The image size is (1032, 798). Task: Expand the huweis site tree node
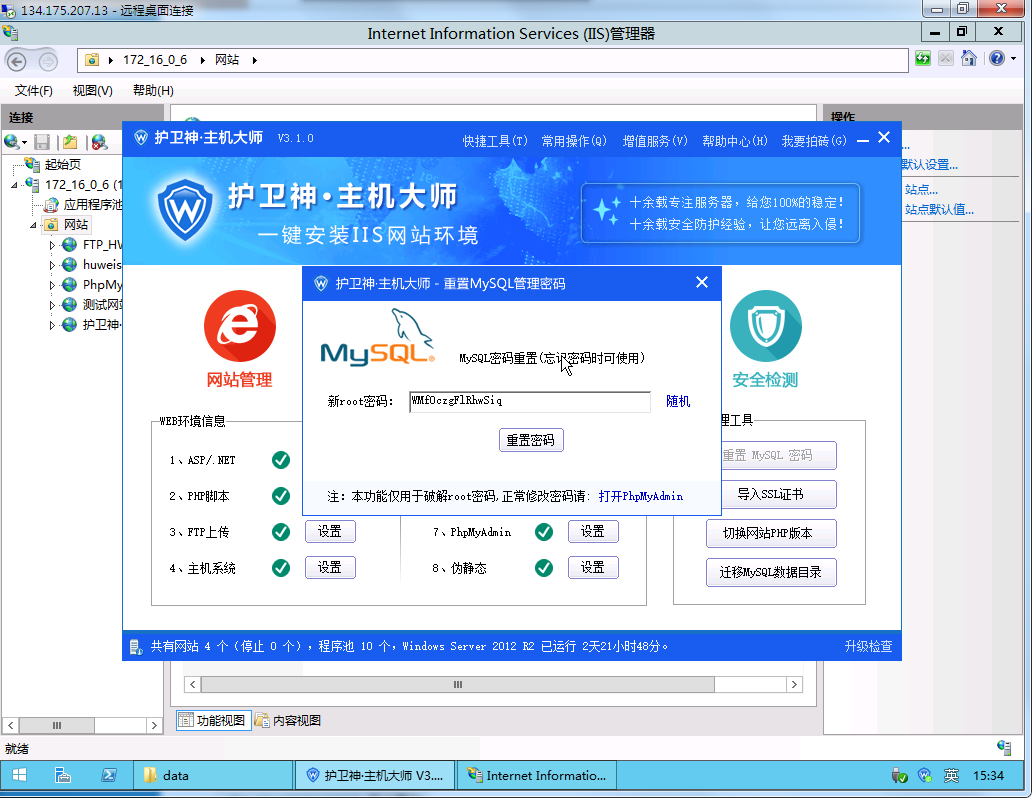click(x=52, y=265)
